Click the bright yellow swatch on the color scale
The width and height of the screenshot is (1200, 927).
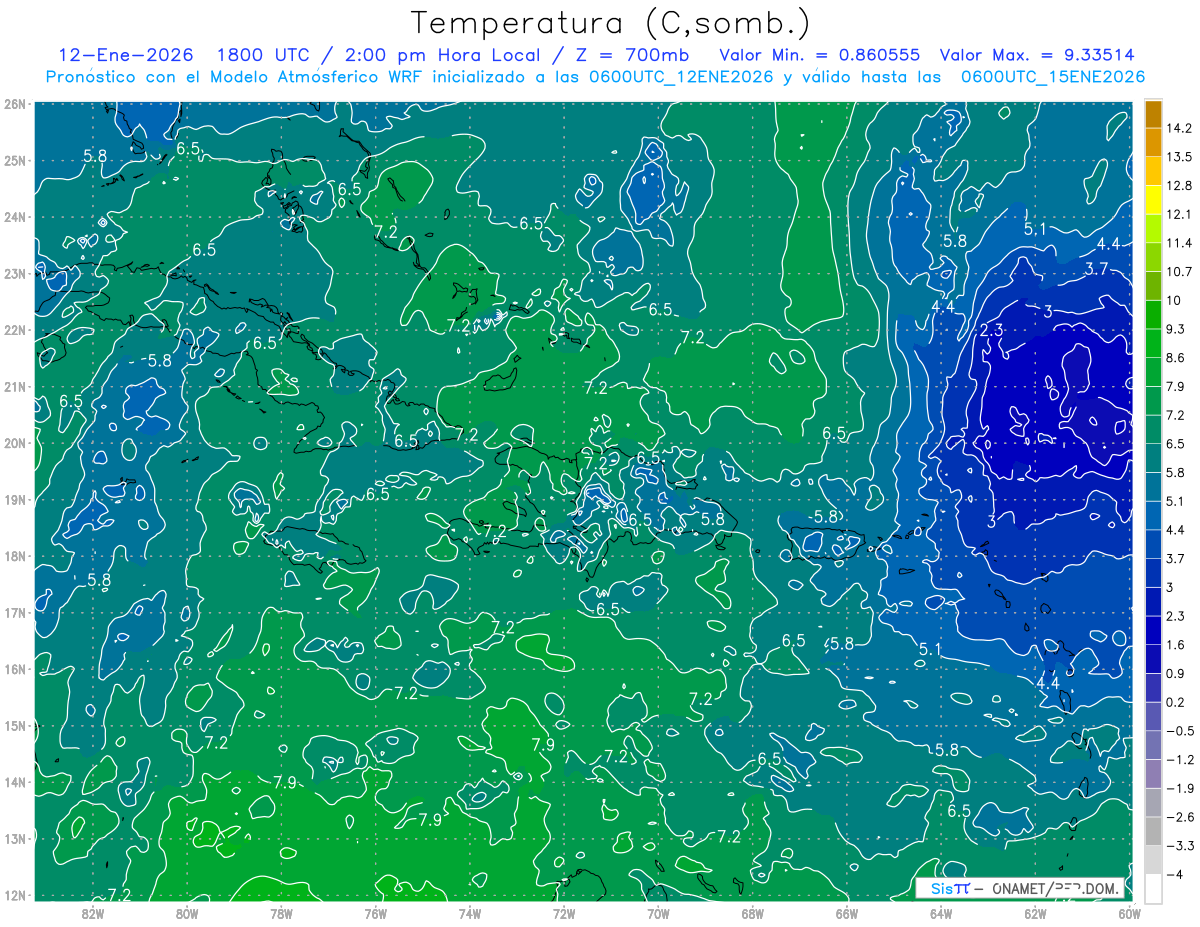pos(1153,200)
